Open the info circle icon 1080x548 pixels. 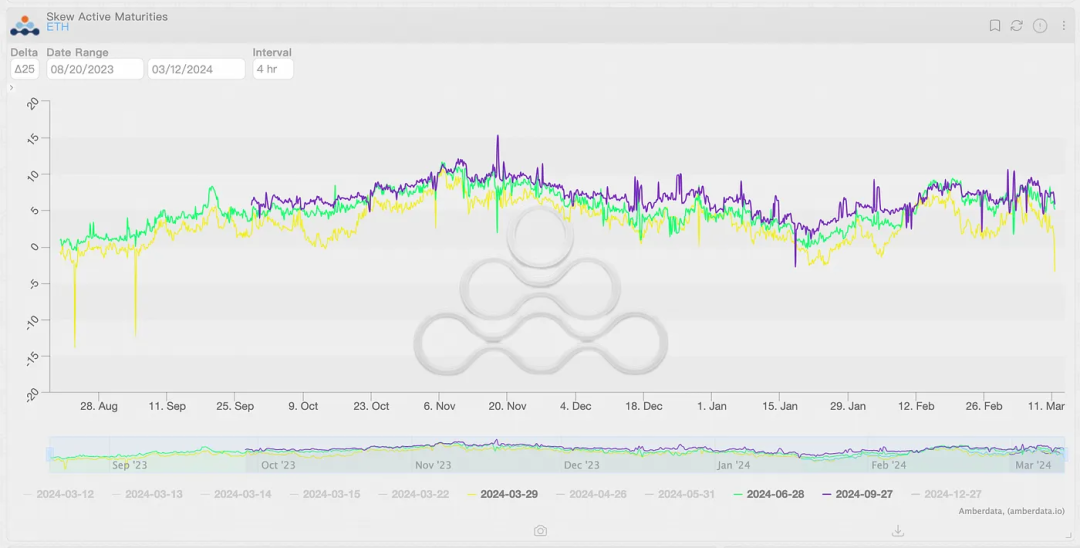click(x=1040, y=25)
